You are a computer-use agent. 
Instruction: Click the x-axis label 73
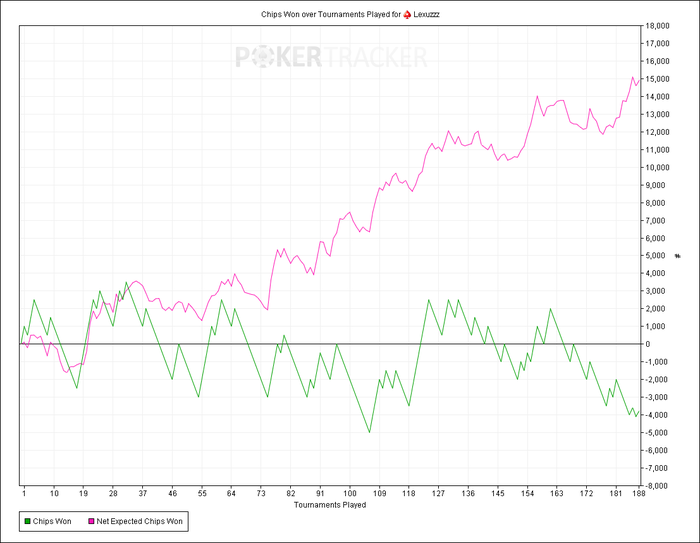261,493
